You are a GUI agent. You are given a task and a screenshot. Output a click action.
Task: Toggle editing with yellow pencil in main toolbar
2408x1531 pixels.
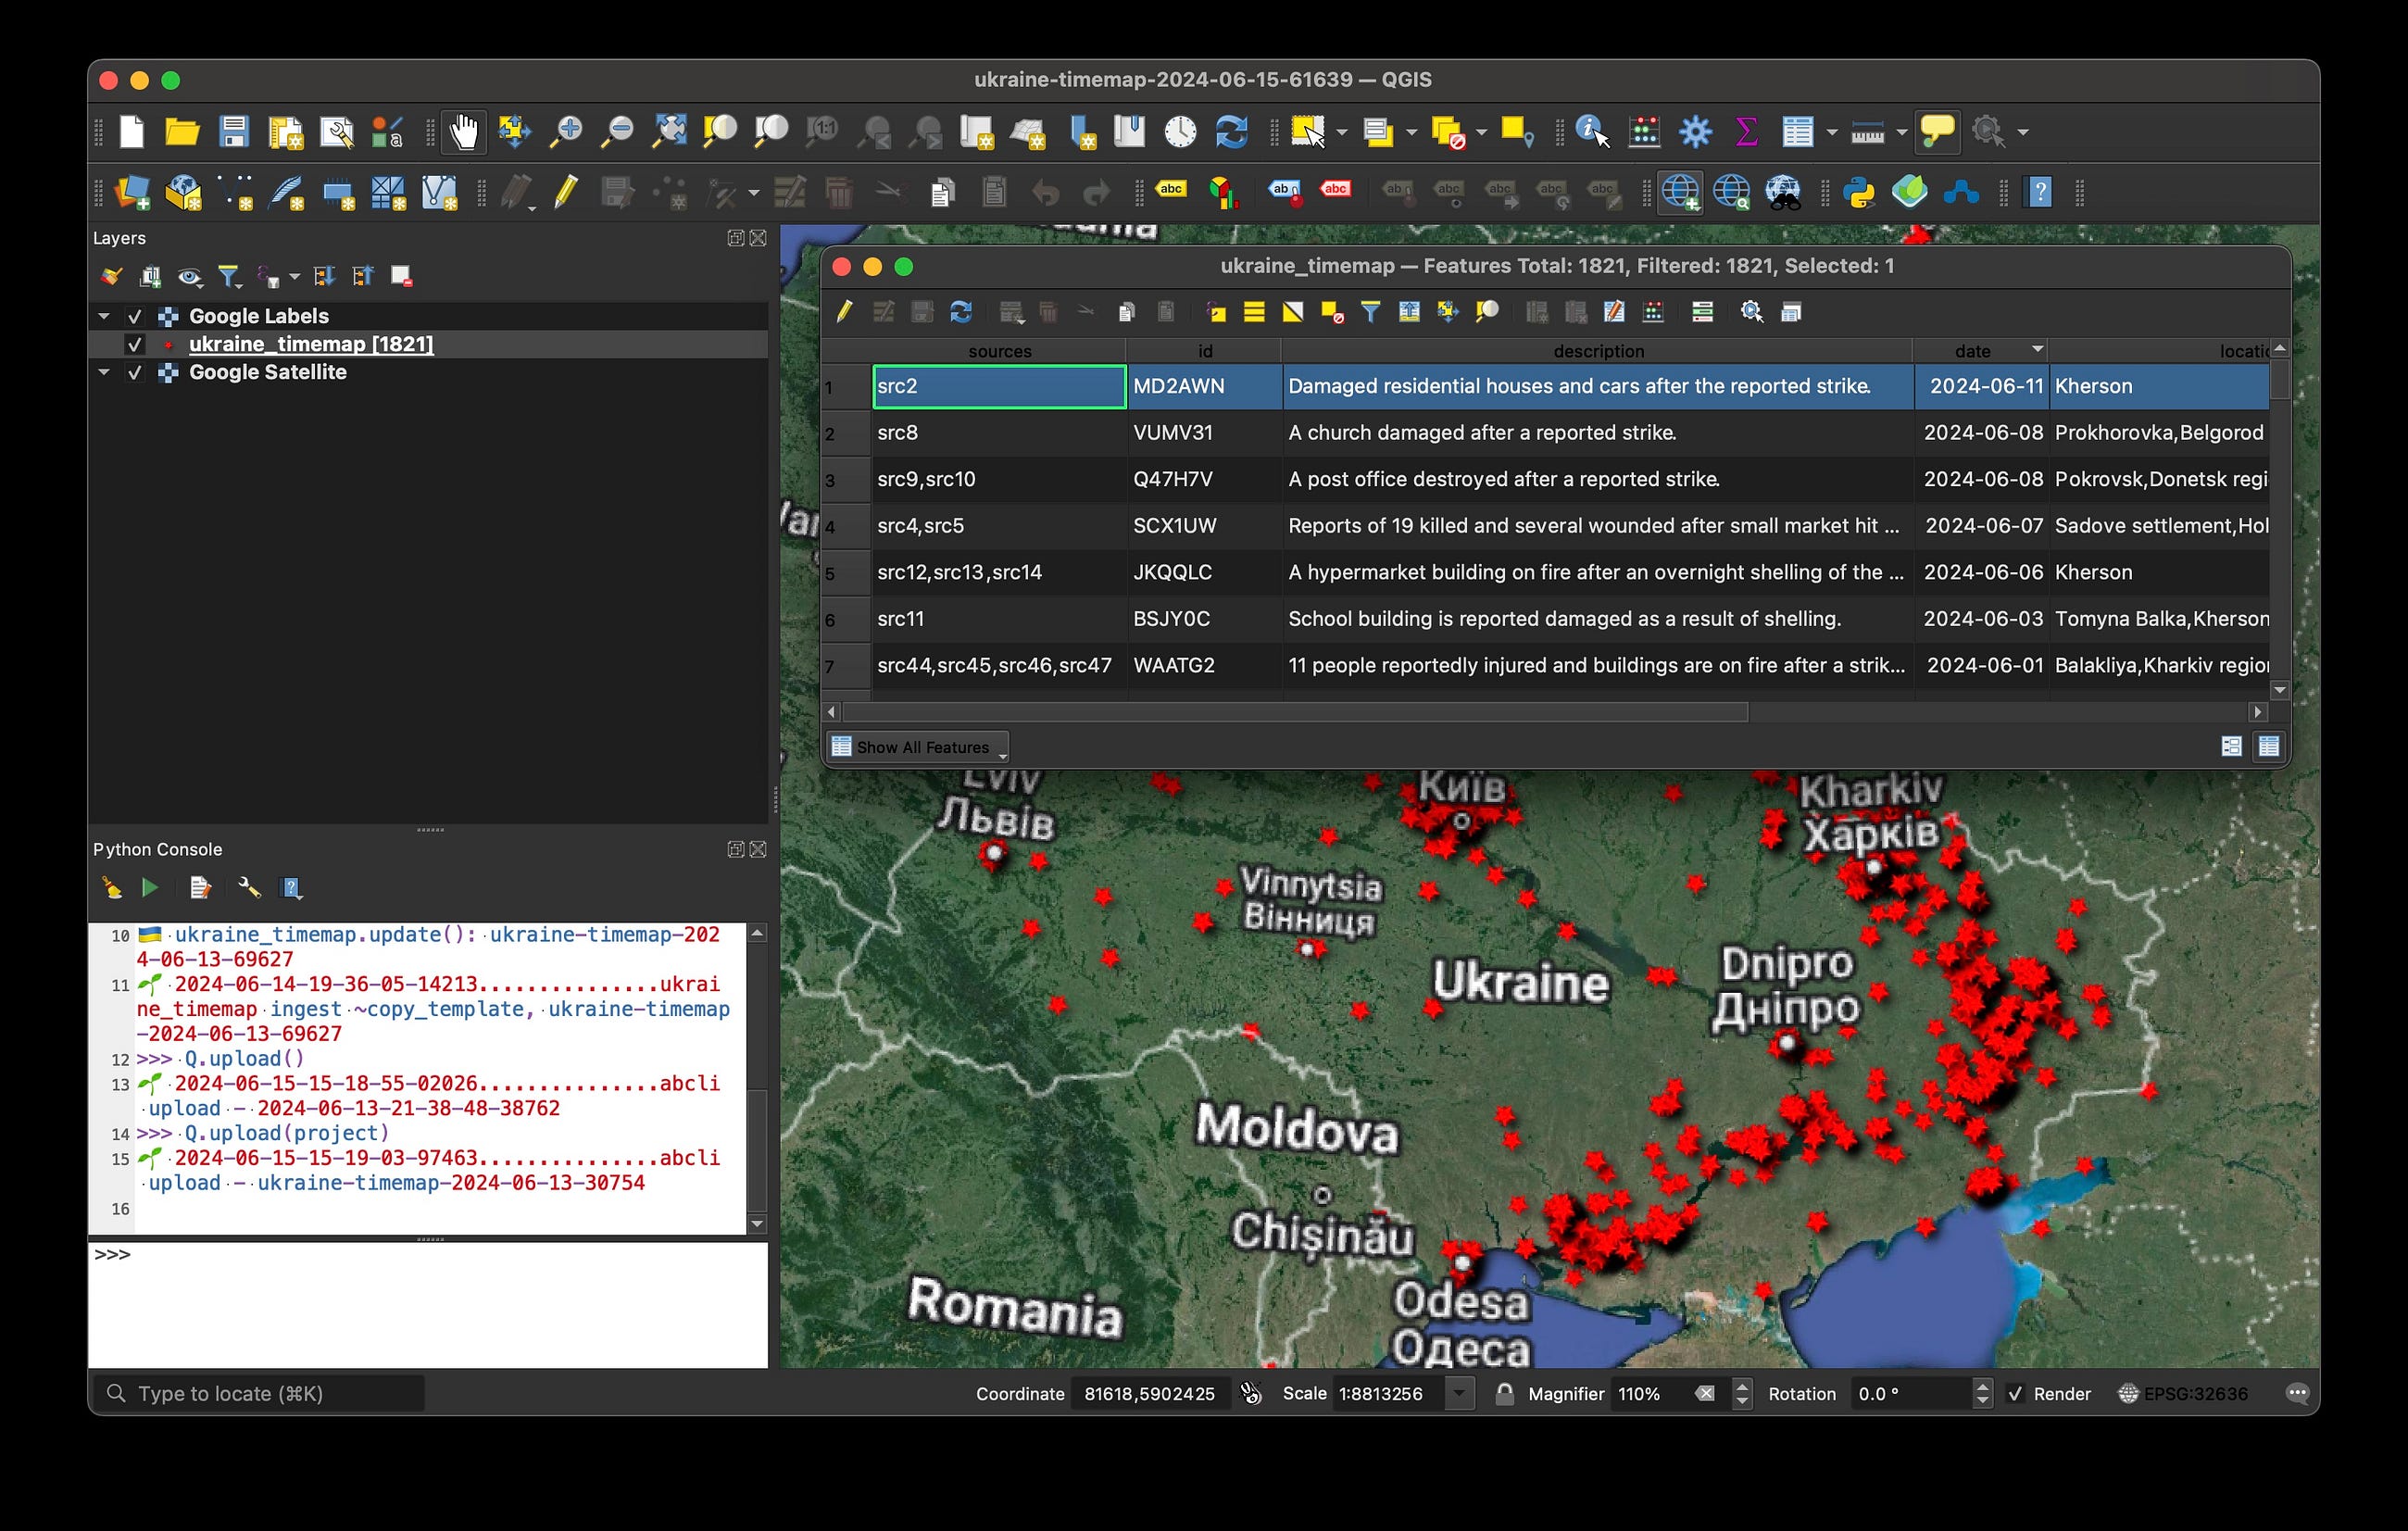click(x=566, y=191)
